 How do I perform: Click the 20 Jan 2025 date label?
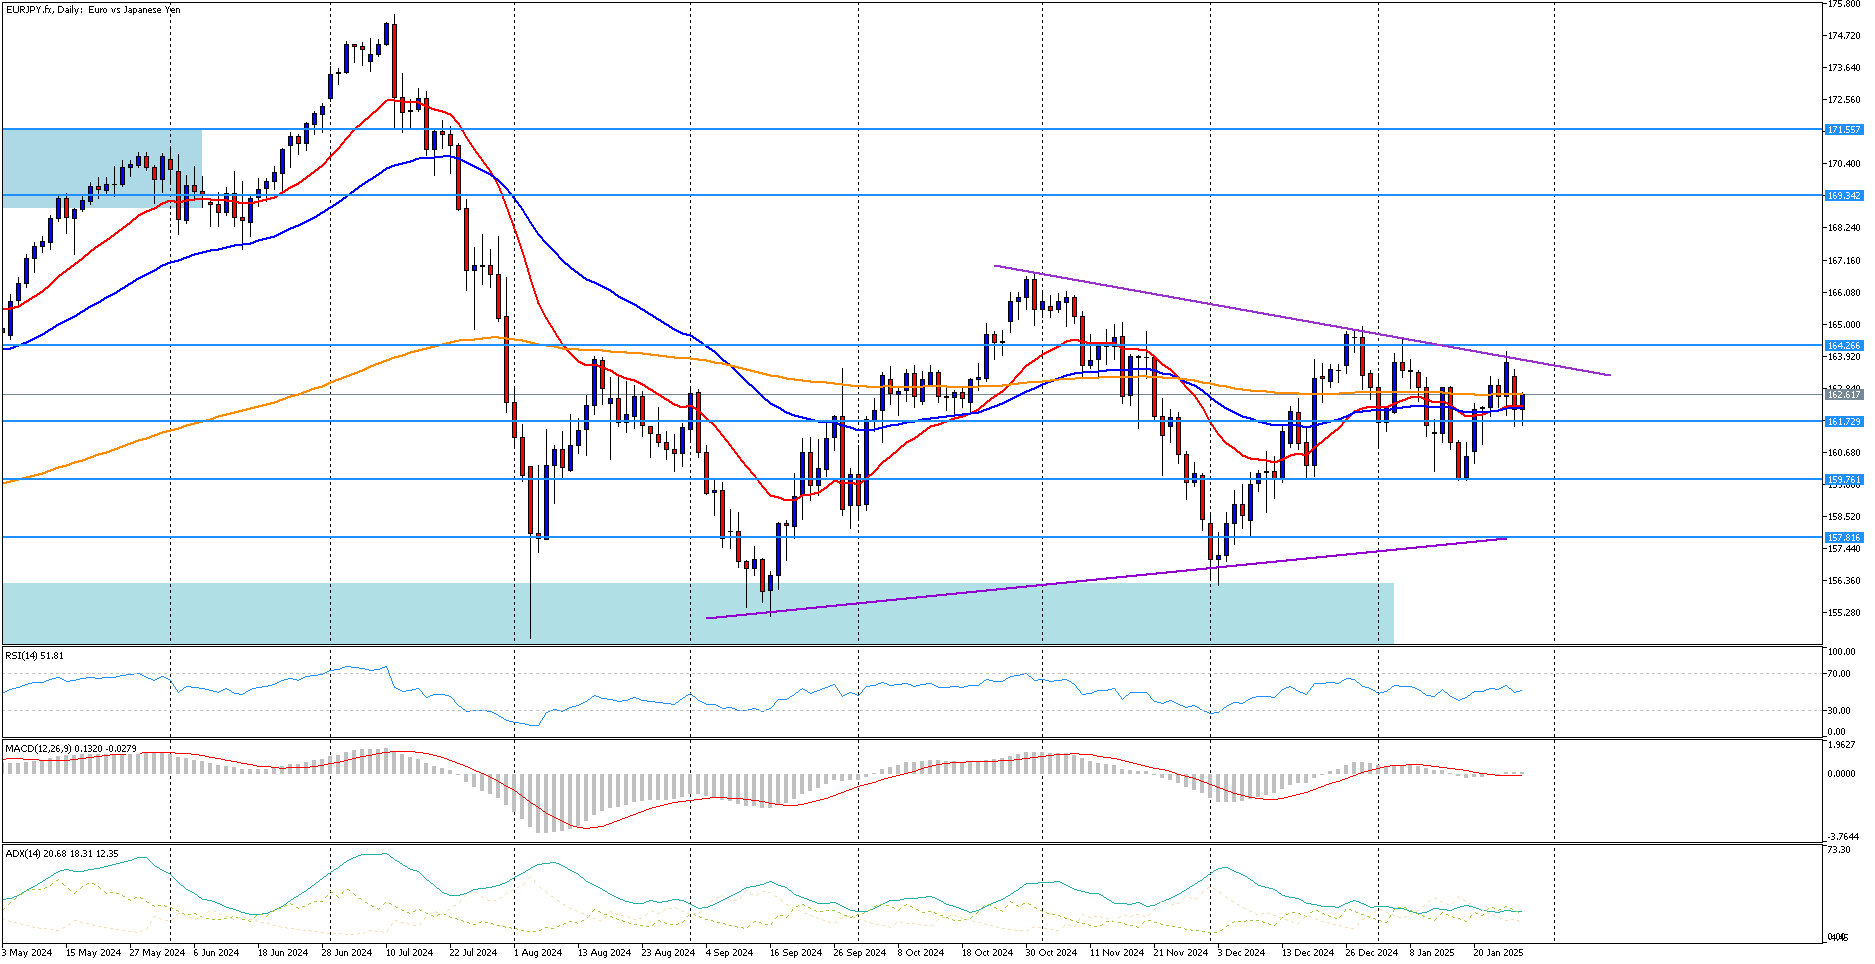(x=1497, y=953)
